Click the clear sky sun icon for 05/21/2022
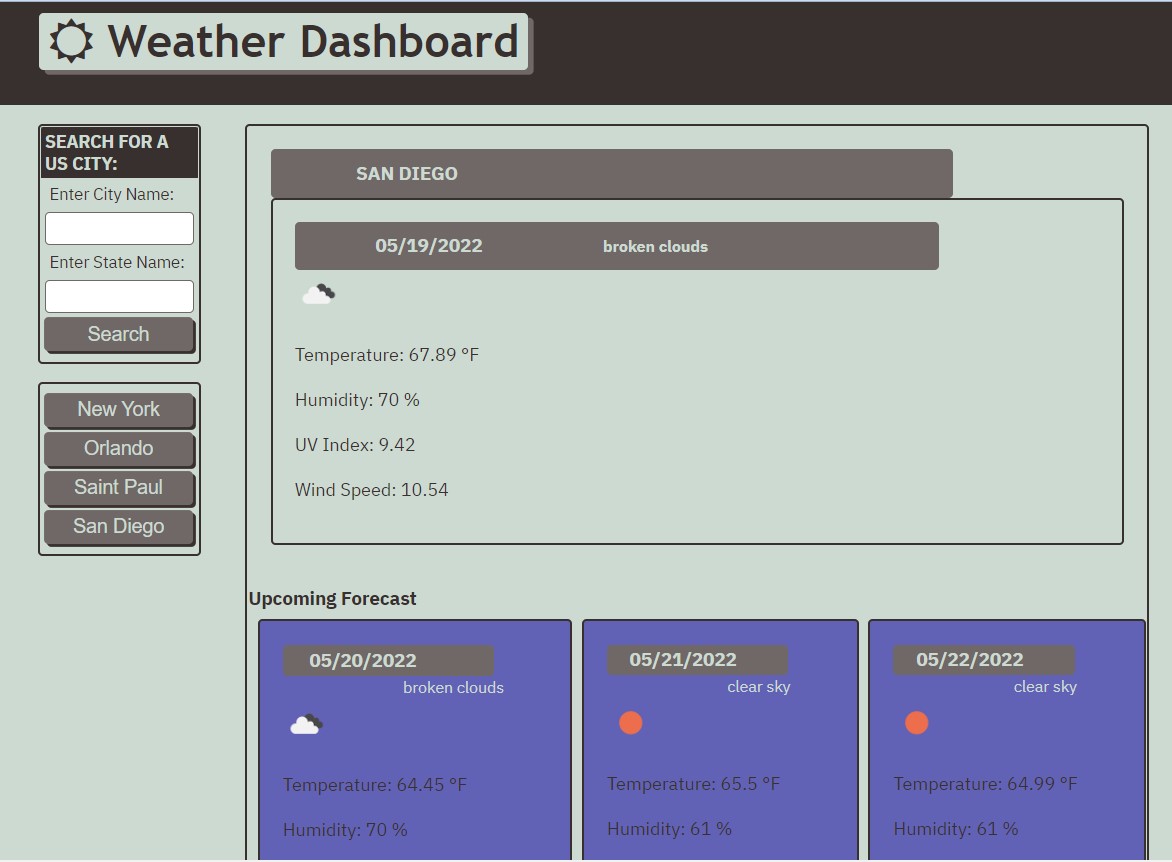 (631, 723)
